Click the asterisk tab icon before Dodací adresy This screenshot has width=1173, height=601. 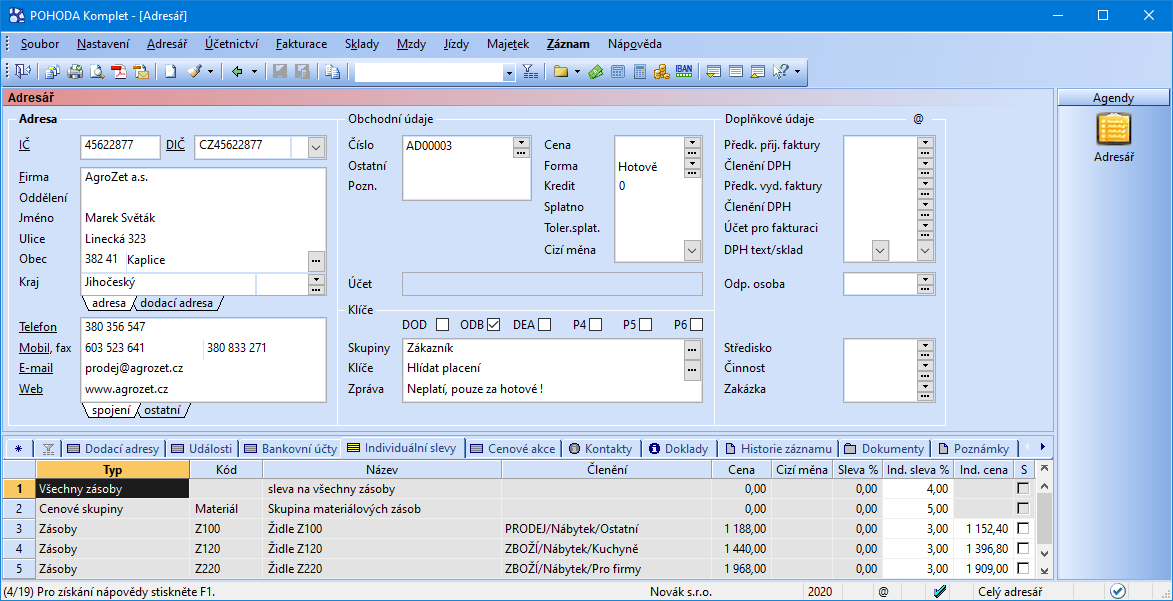[x=19, y=449]
